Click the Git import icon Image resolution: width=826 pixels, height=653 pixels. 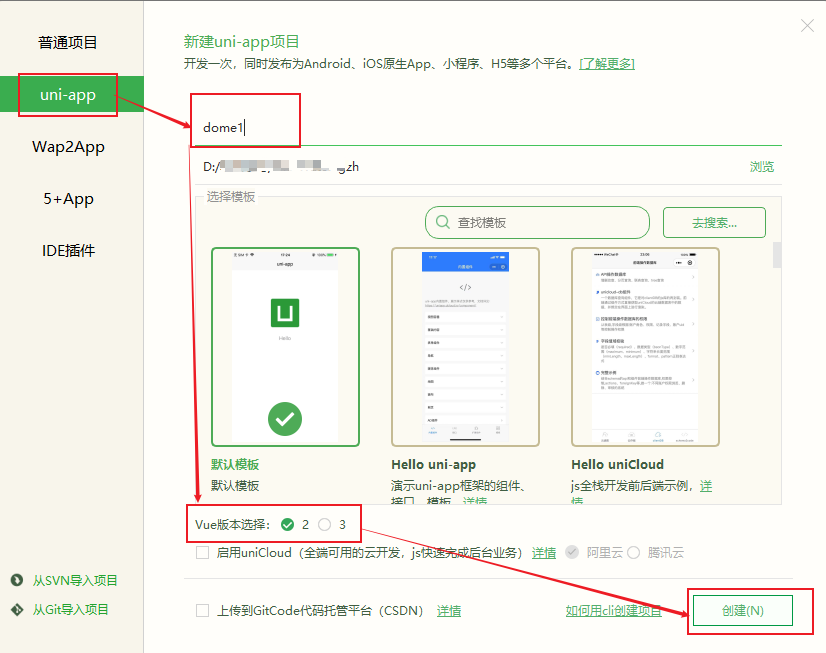tap(17, 609)
